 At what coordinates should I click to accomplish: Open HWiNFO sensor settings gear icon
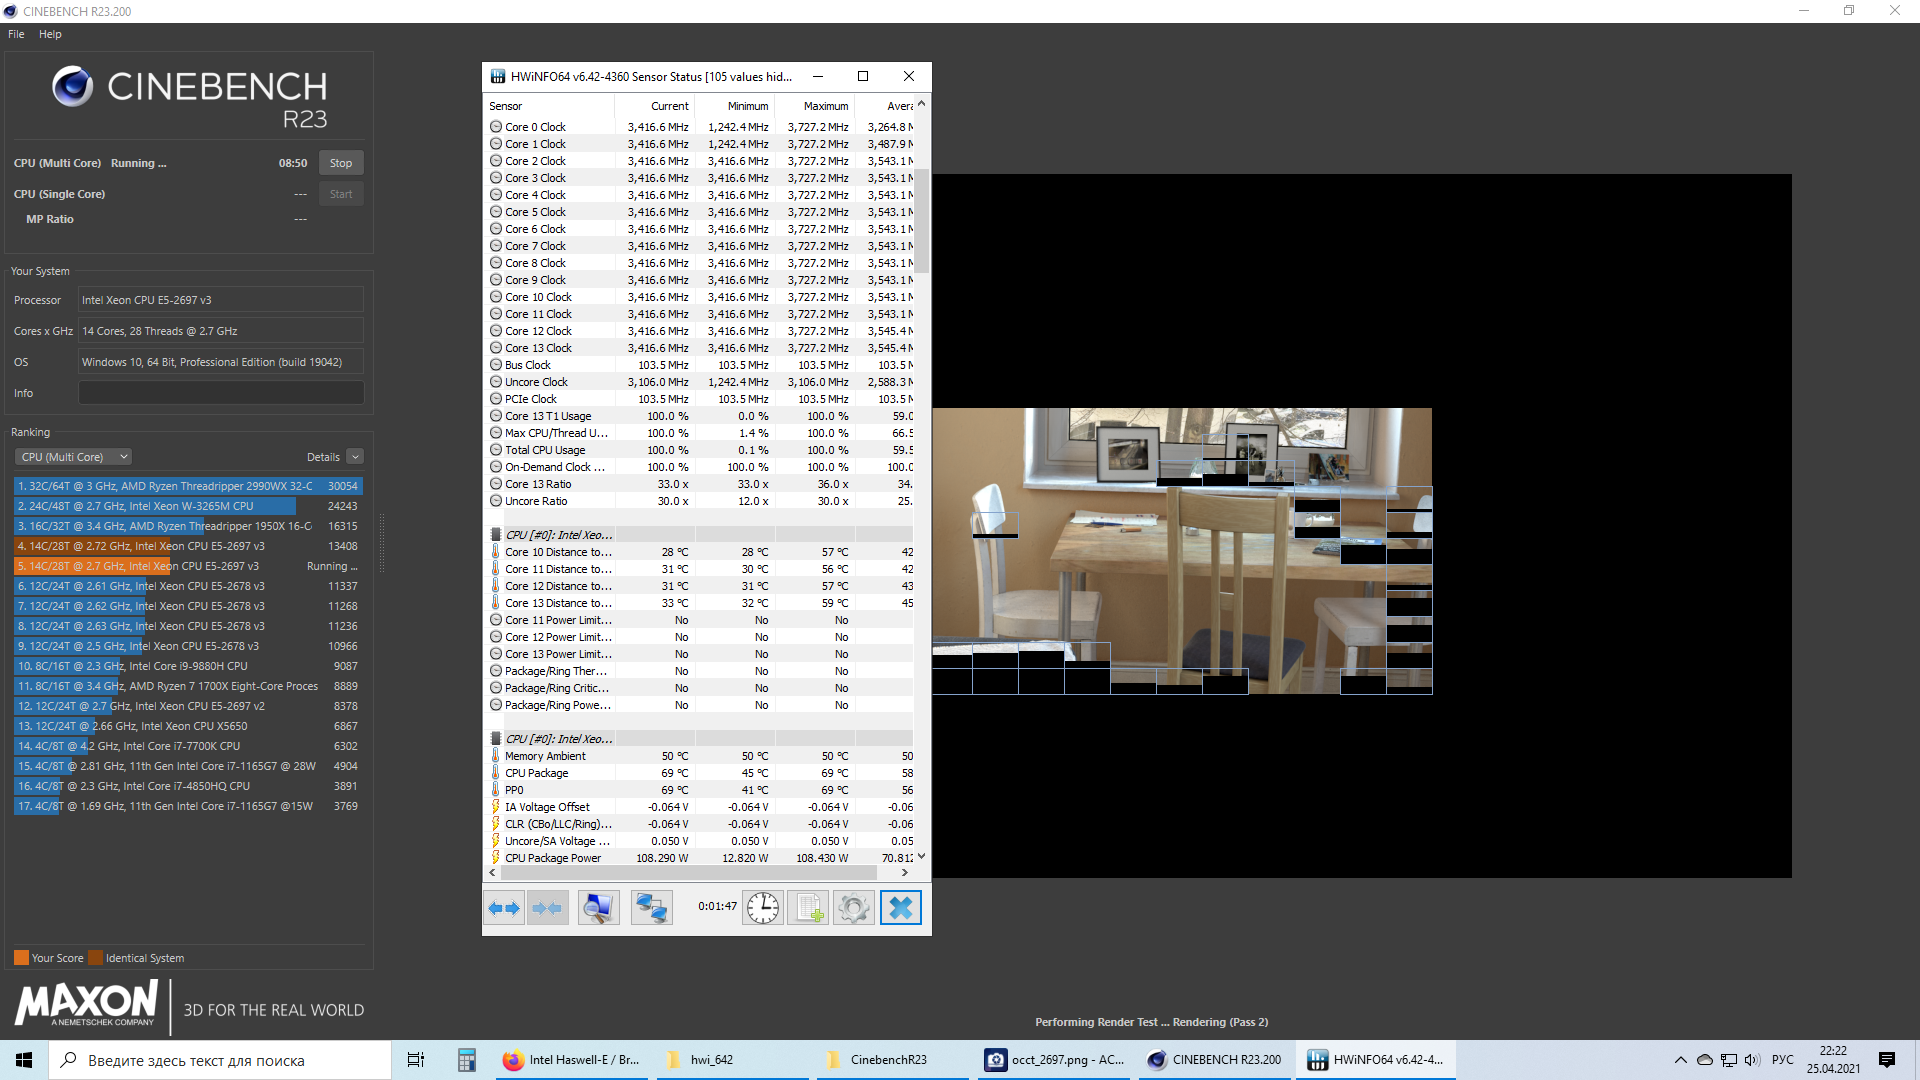pos(854,908)
